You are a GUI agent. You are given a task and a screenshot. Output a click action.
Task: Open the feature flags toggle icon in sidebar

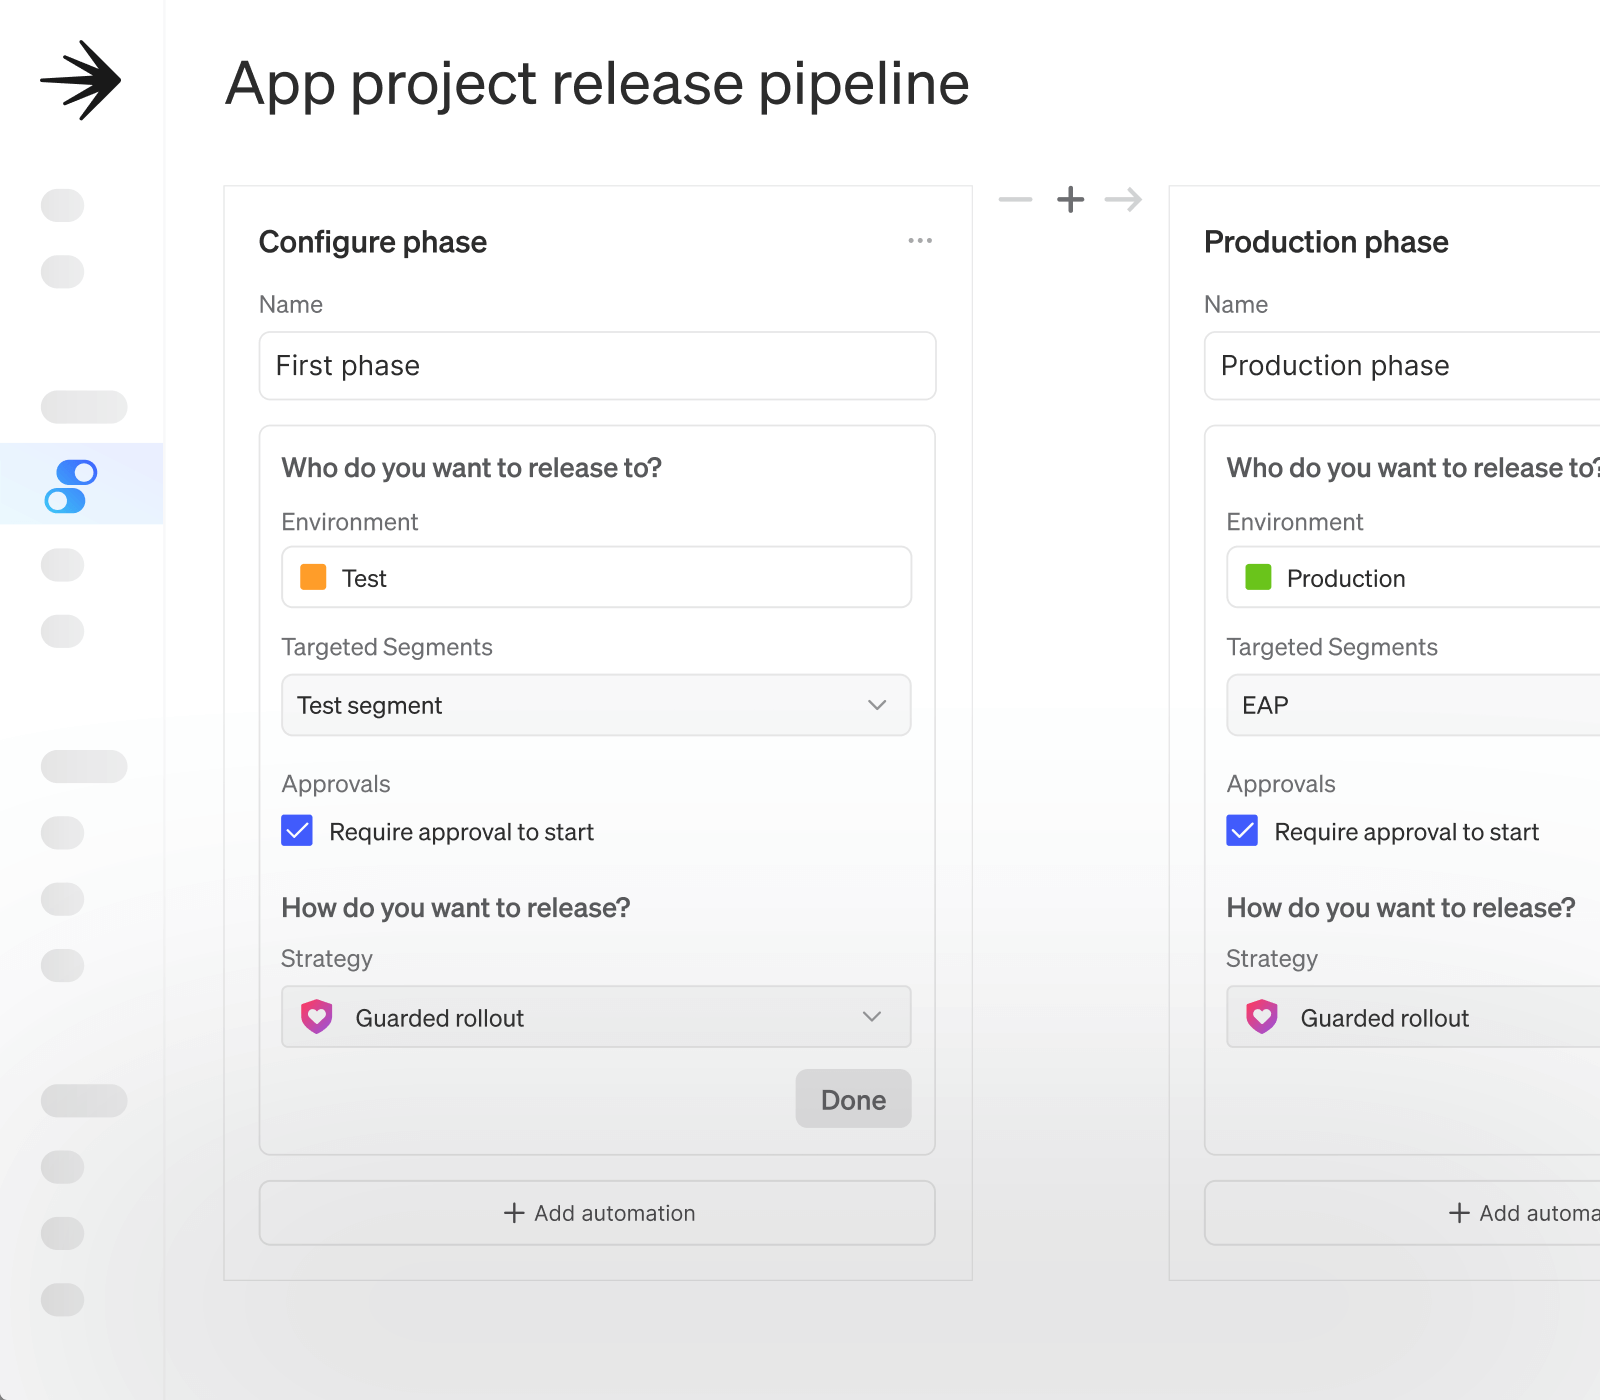71,486
